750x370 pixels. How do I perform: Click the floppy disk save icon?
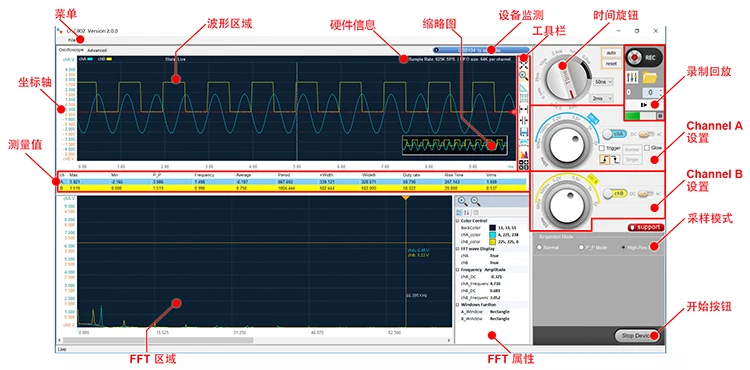523,131
